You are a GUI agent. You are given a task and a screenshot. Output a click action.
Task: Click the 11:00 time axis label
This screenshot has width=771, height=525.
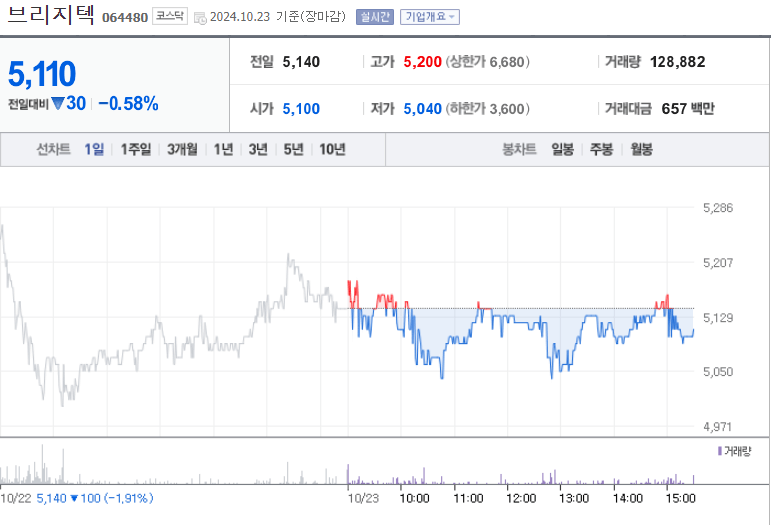[468, 498]
